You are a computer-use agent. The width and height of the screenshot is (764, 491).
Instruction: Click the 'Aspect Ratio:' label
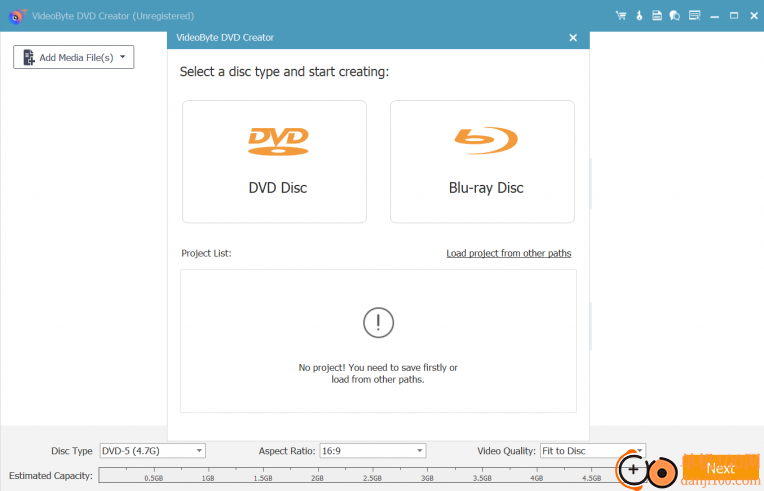(287, 451)
